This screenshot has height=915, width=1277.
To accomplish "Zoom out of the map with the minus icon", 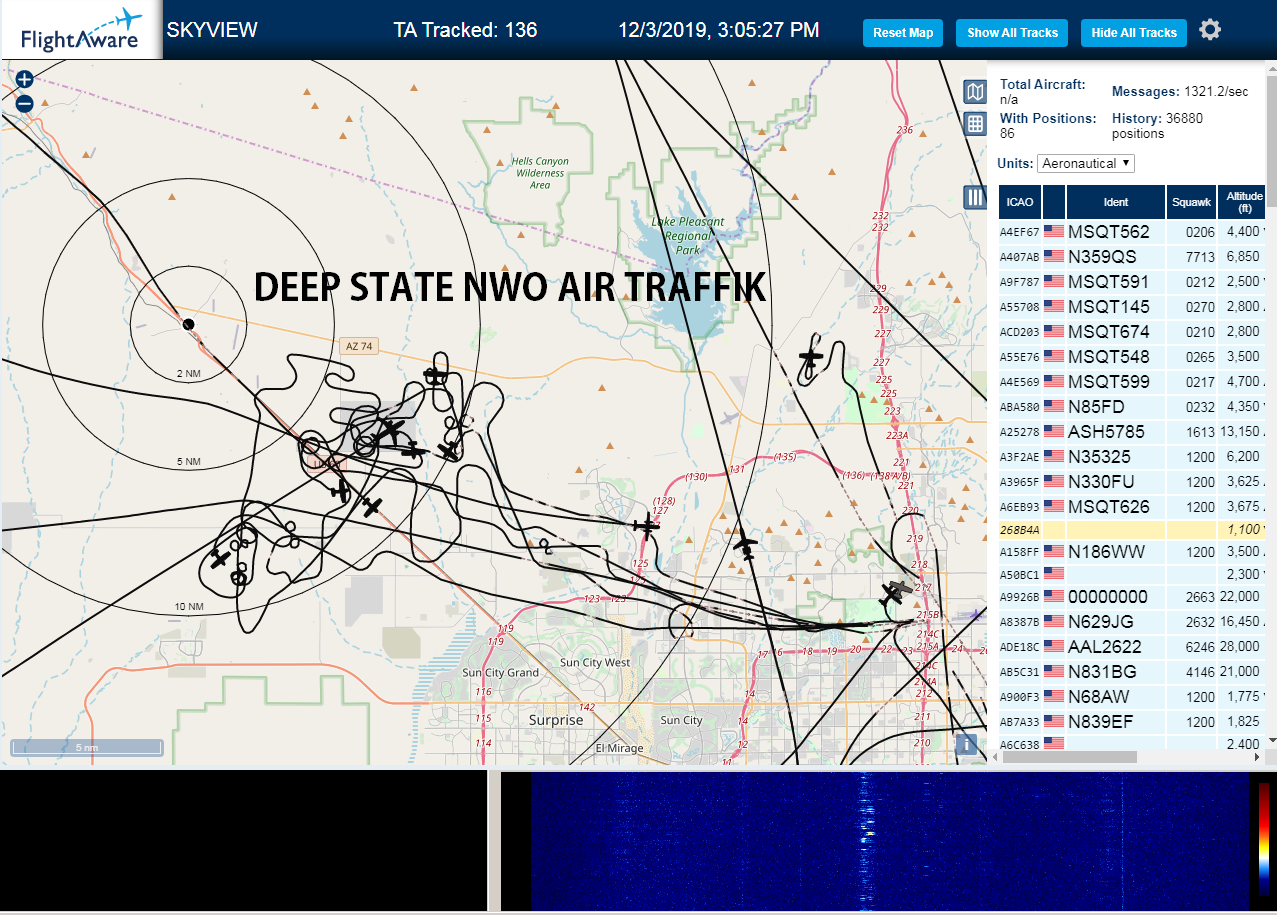I will [25, 103].
